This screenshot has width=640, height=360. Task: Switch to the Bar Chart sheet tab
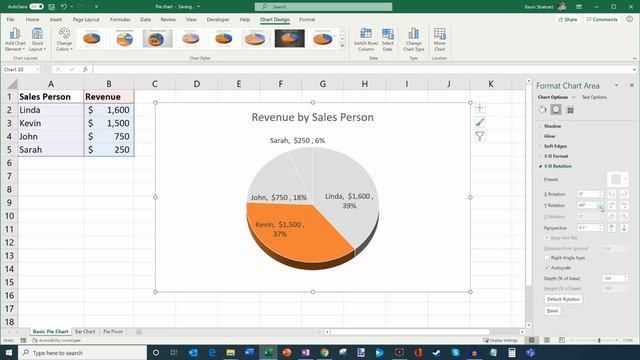pyautogui.click(x=85, y=332)
